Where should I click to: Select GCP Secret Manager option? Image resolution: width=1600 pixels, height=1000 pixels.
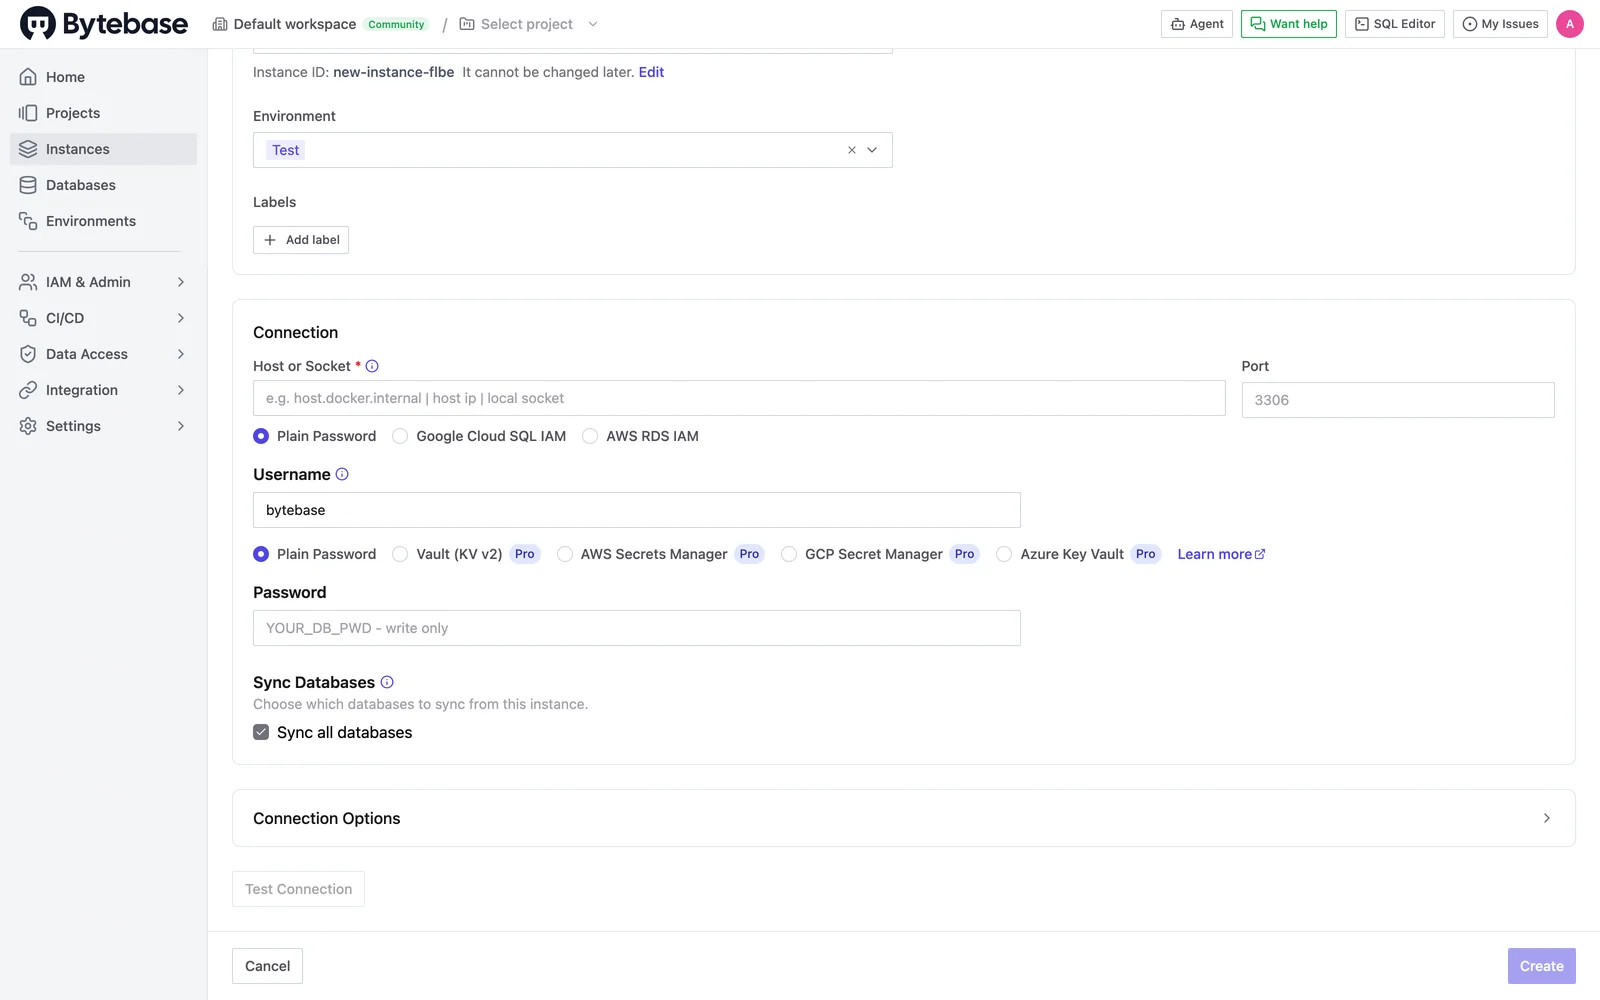tap(789, 554)
